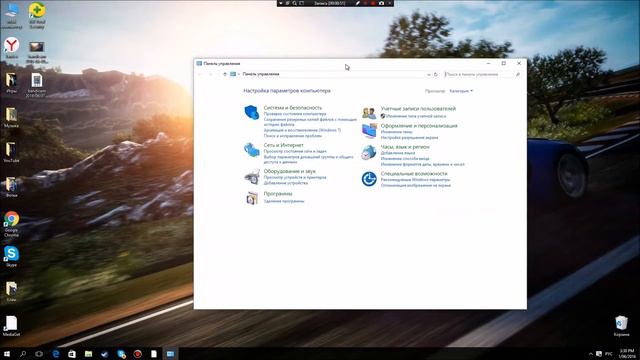
Task: Open Программы category link
Action: pyautogui.click(x=278, y=194)
